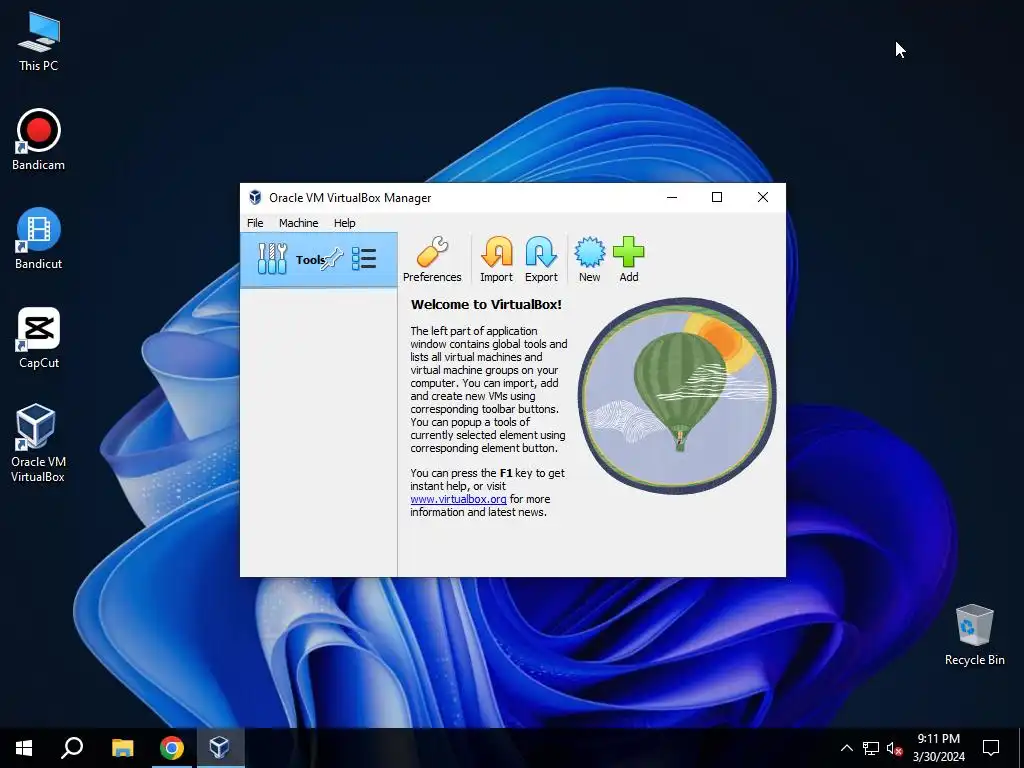Launch Google Chrome from the taskbar

coord(171,748)
